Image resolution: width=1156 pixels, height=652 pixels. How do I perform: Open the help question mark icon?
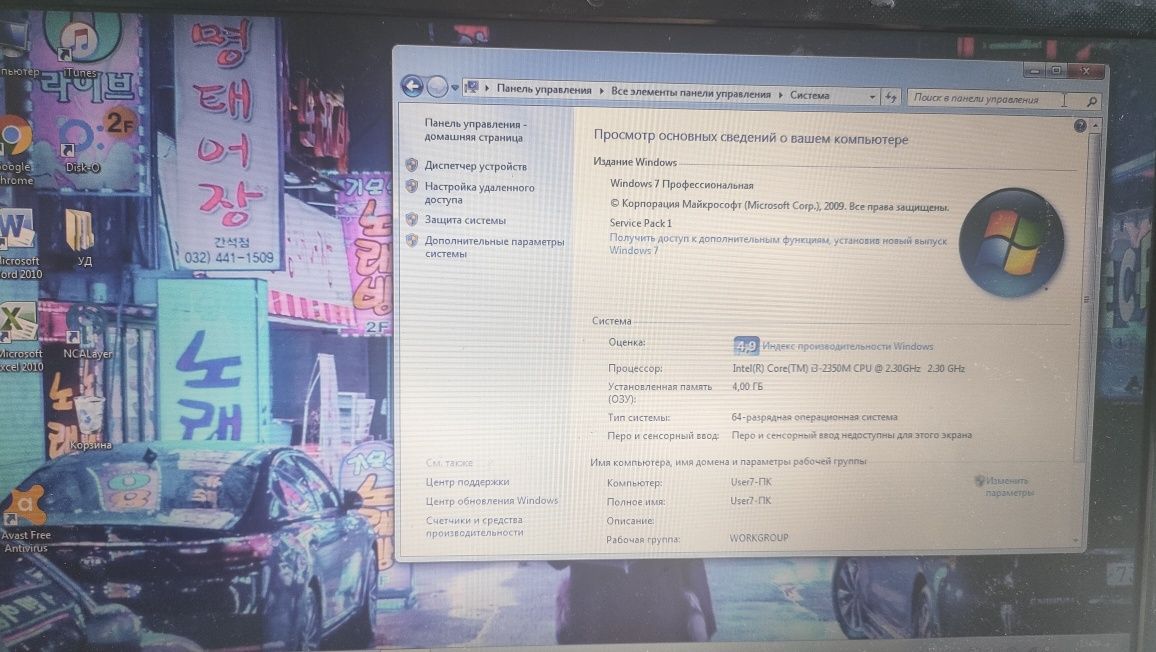(x=1080, y=126)
